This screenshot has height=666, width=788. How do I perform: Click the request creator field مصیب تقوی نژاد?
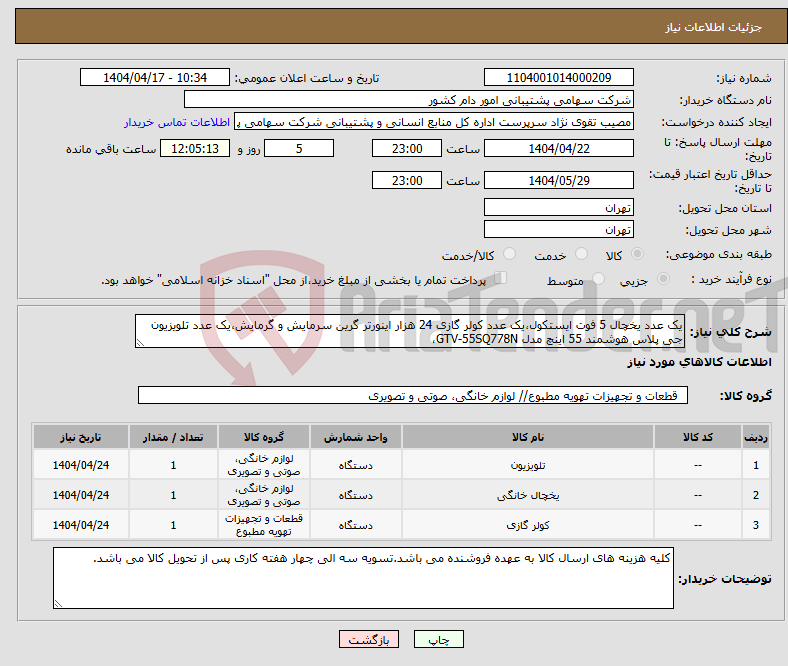point(434,122)
